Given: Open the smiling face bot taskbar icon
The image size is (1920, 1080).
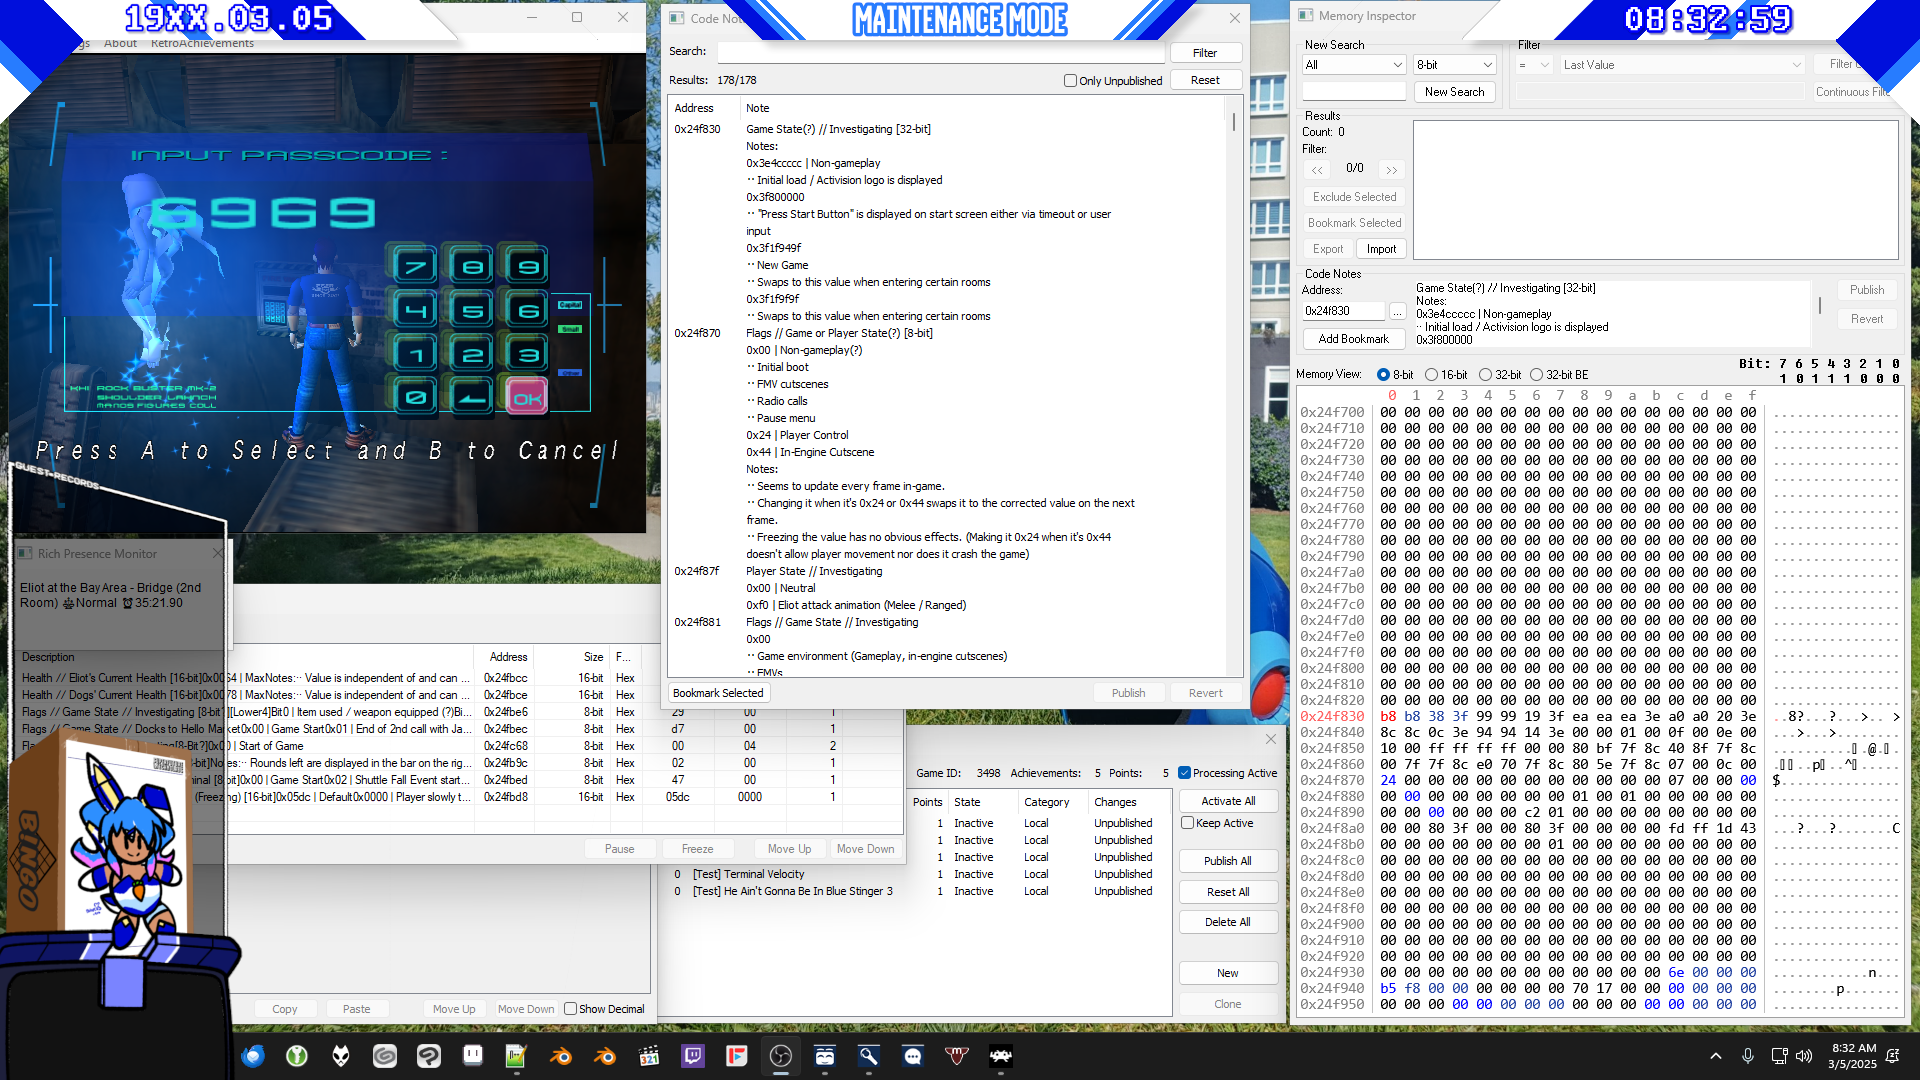Looking at the screenshot, I should click(825, 1056).
